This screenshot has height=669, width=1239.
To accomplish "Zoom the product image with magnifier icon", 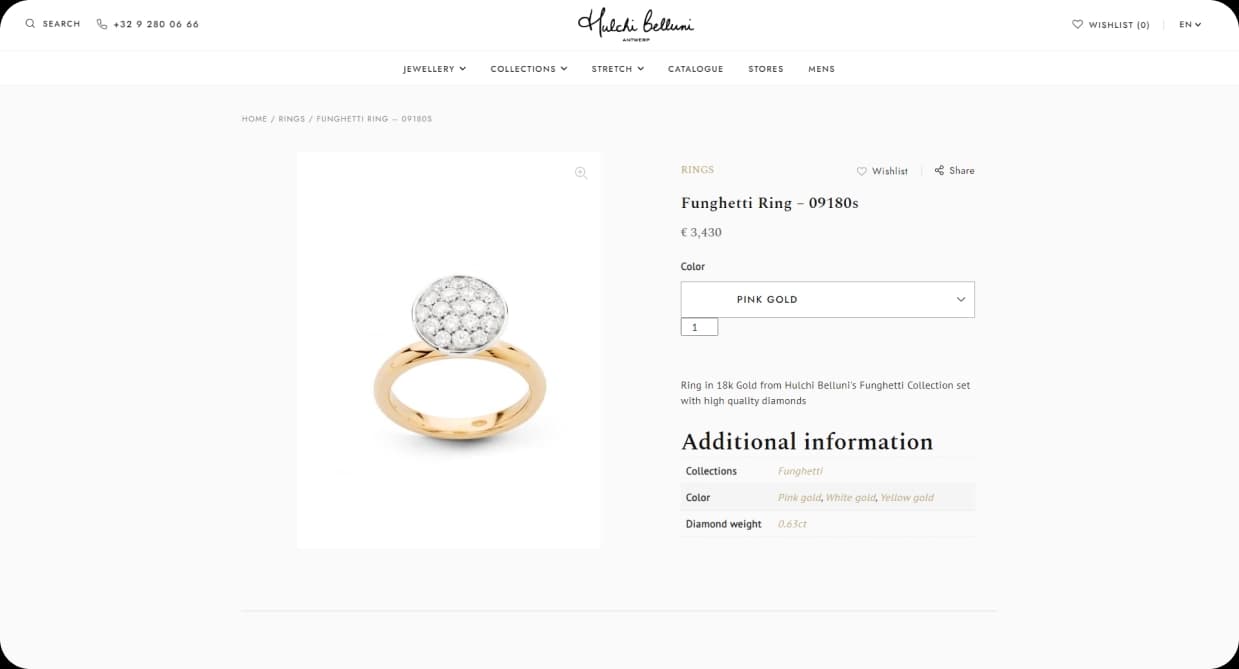I will coord(581,173).
